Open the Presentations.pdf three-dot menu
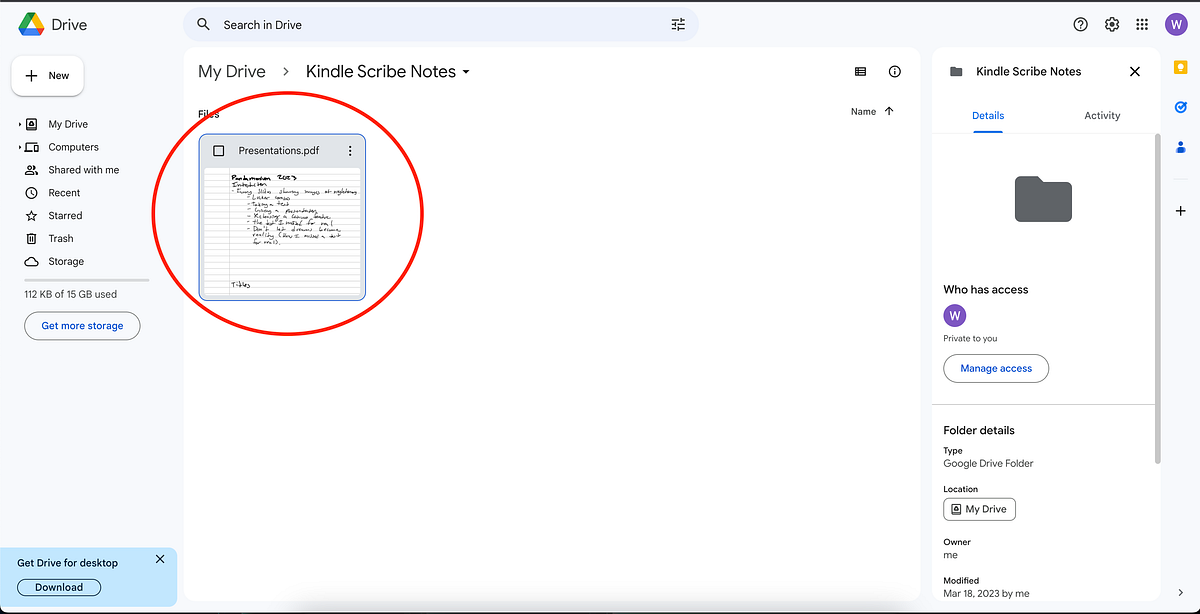The height and width of the screenshot is (614, 1200). tap(349, 150)
